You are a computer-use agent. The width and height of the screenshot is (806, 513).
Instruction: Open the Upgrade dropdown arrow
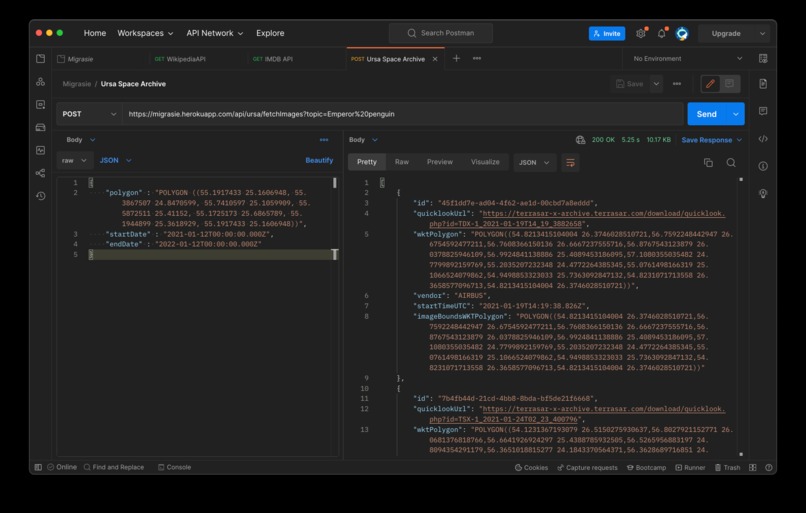[x=762, y=33]
